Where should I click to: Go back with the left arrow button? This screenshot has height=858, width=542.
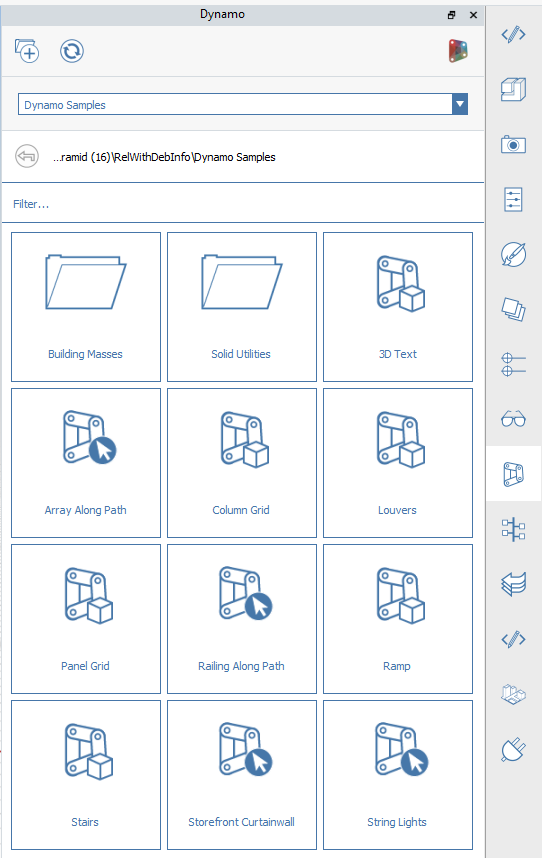click(x=27, y=156)
